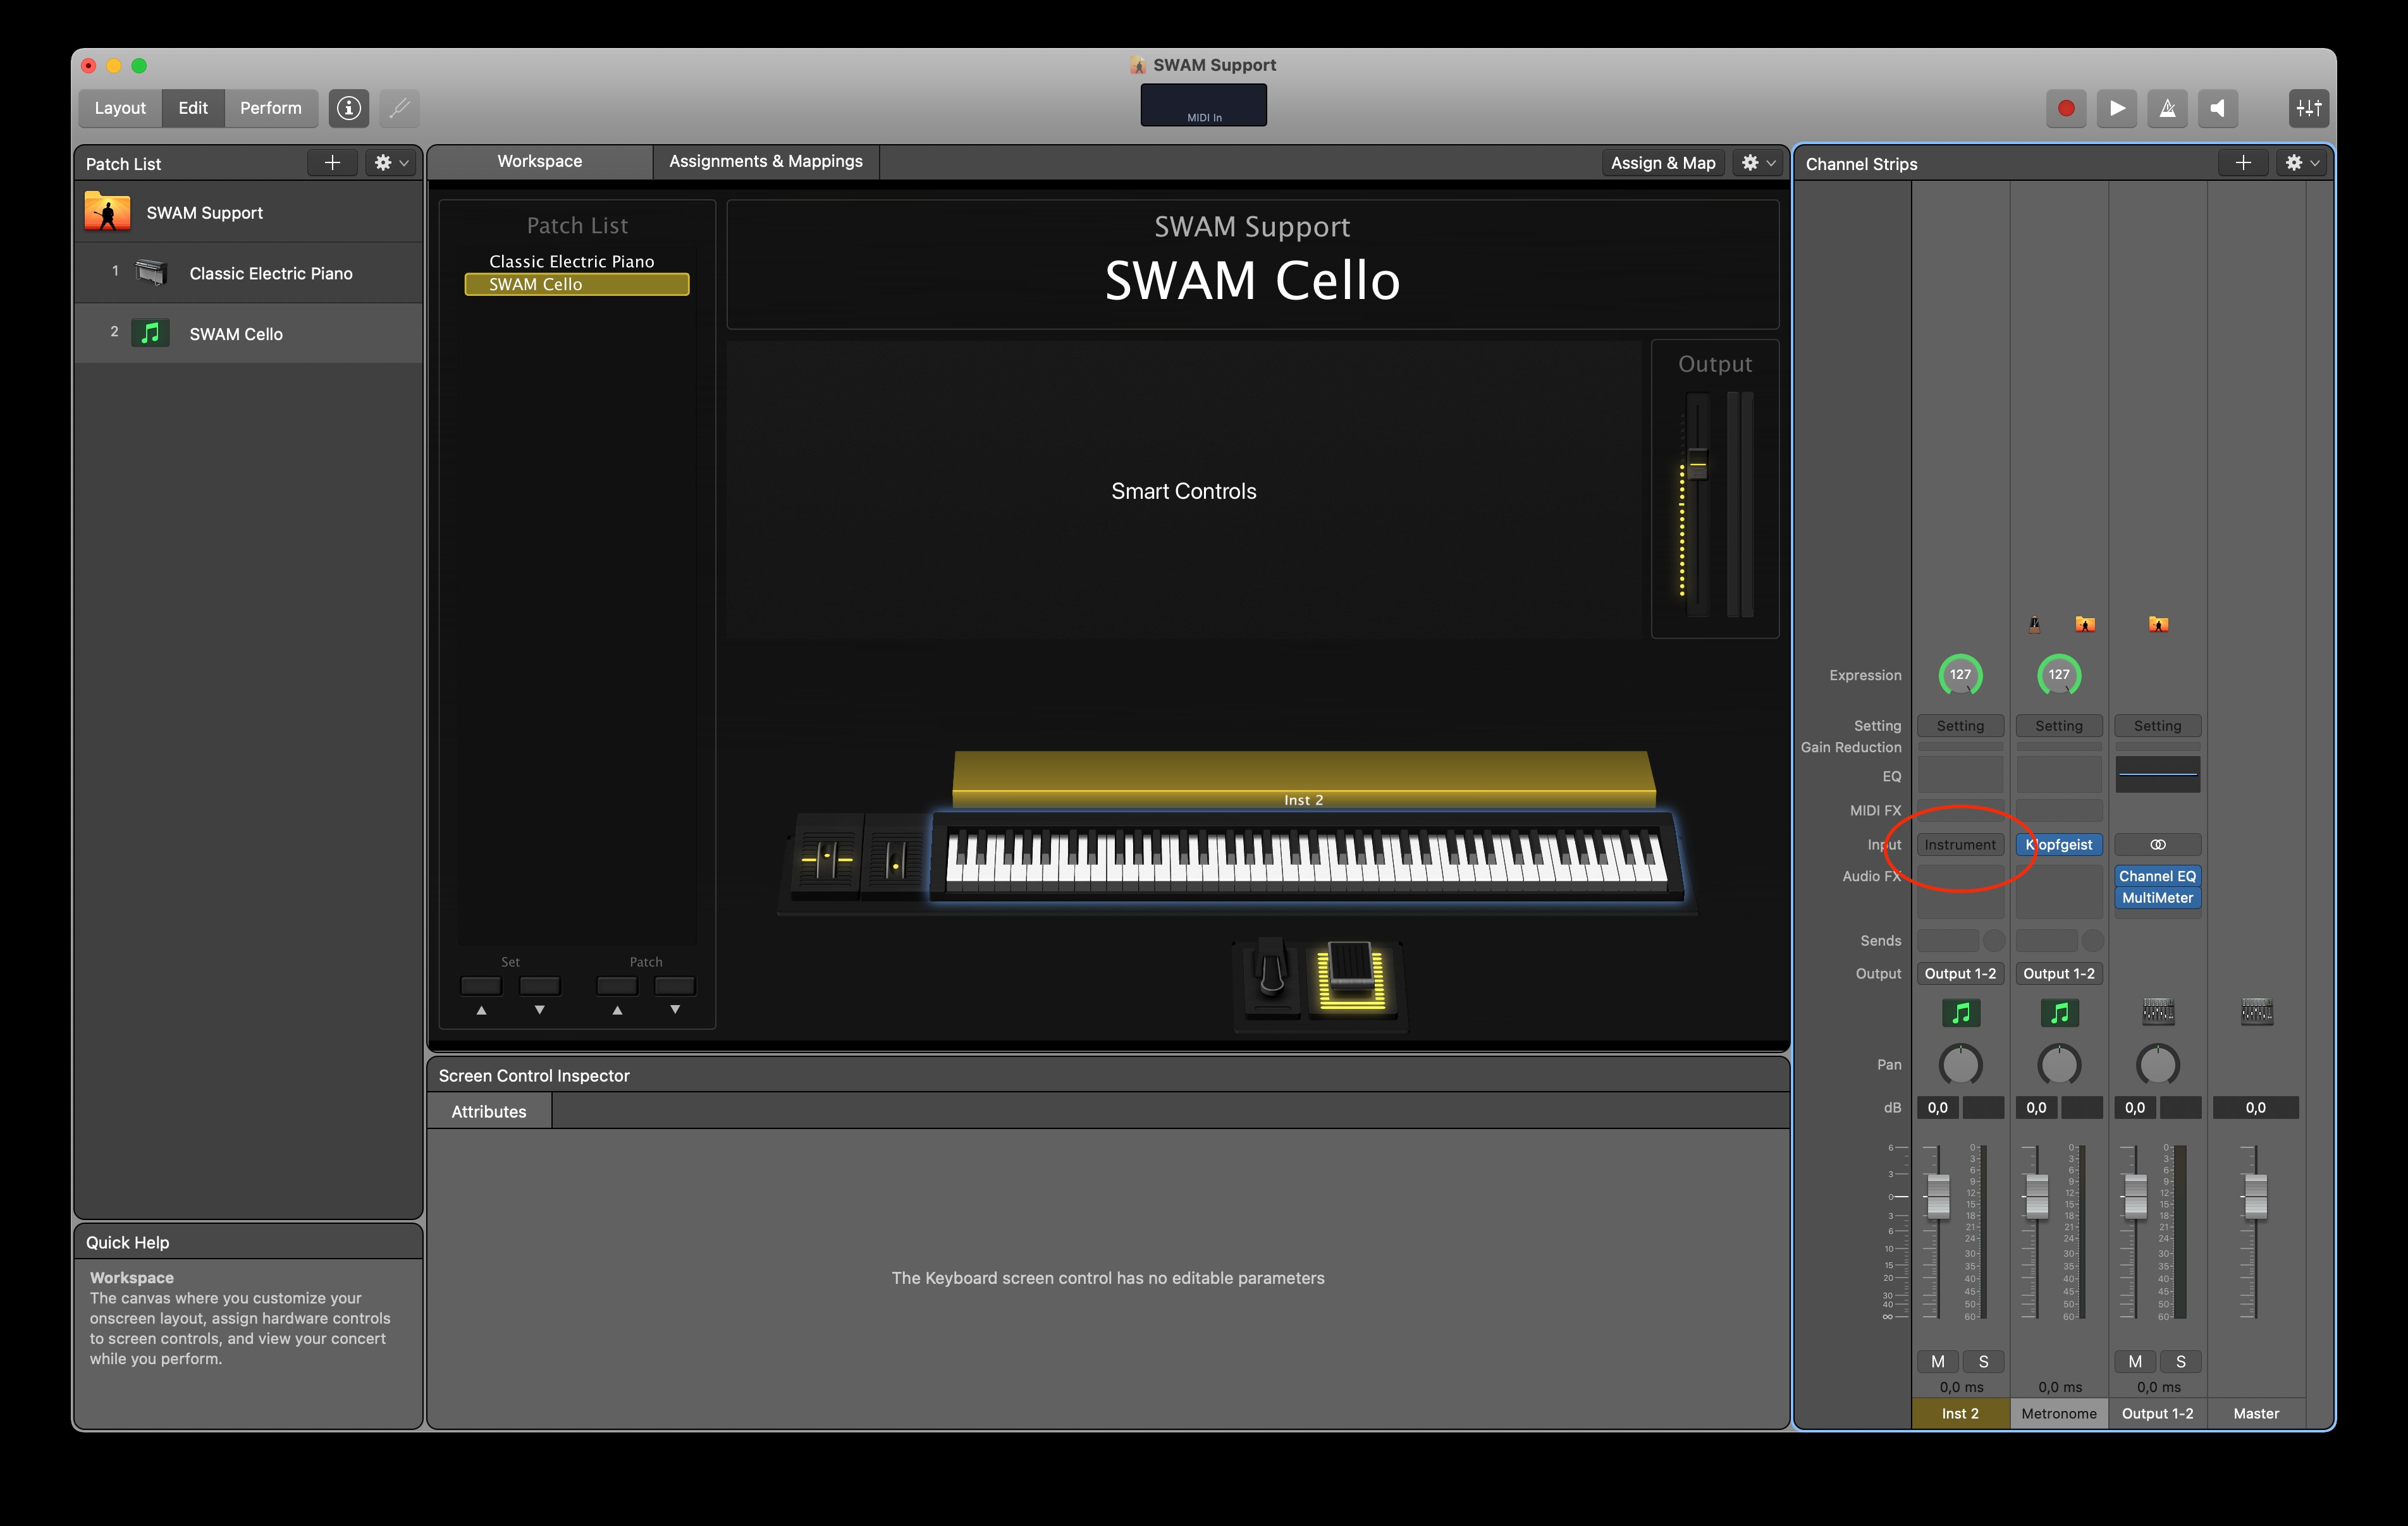
Task: Open the Channel Strips gear dropdown
Action: [x=2301, y=163]
